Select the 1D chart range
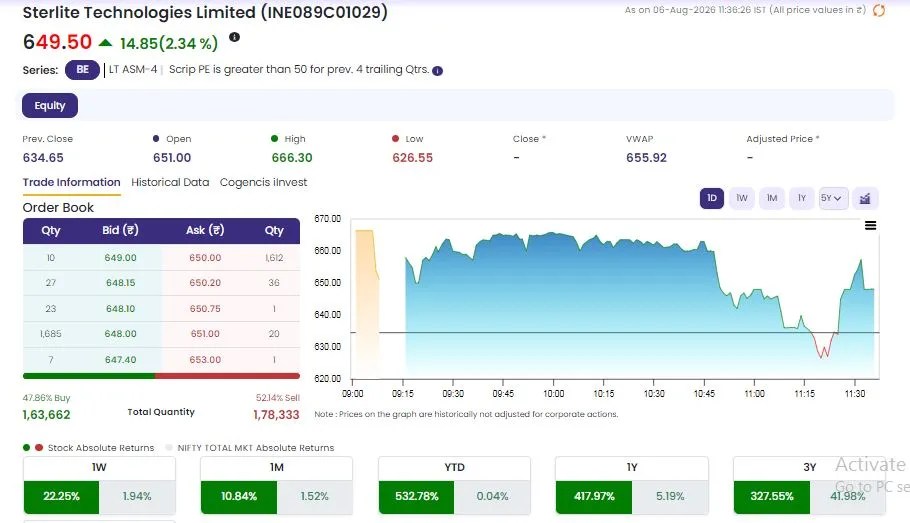 click(712, 199)
